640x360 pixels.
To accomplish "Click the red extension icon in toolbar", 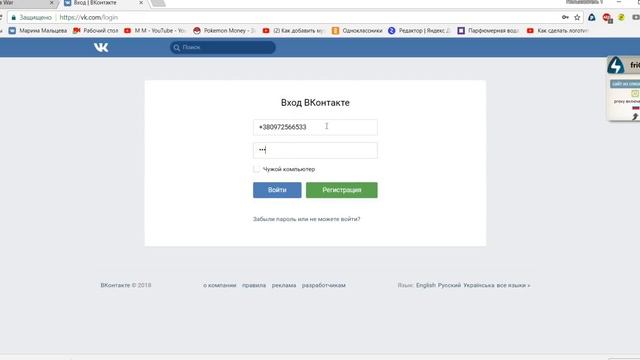I will coord(607,18).
